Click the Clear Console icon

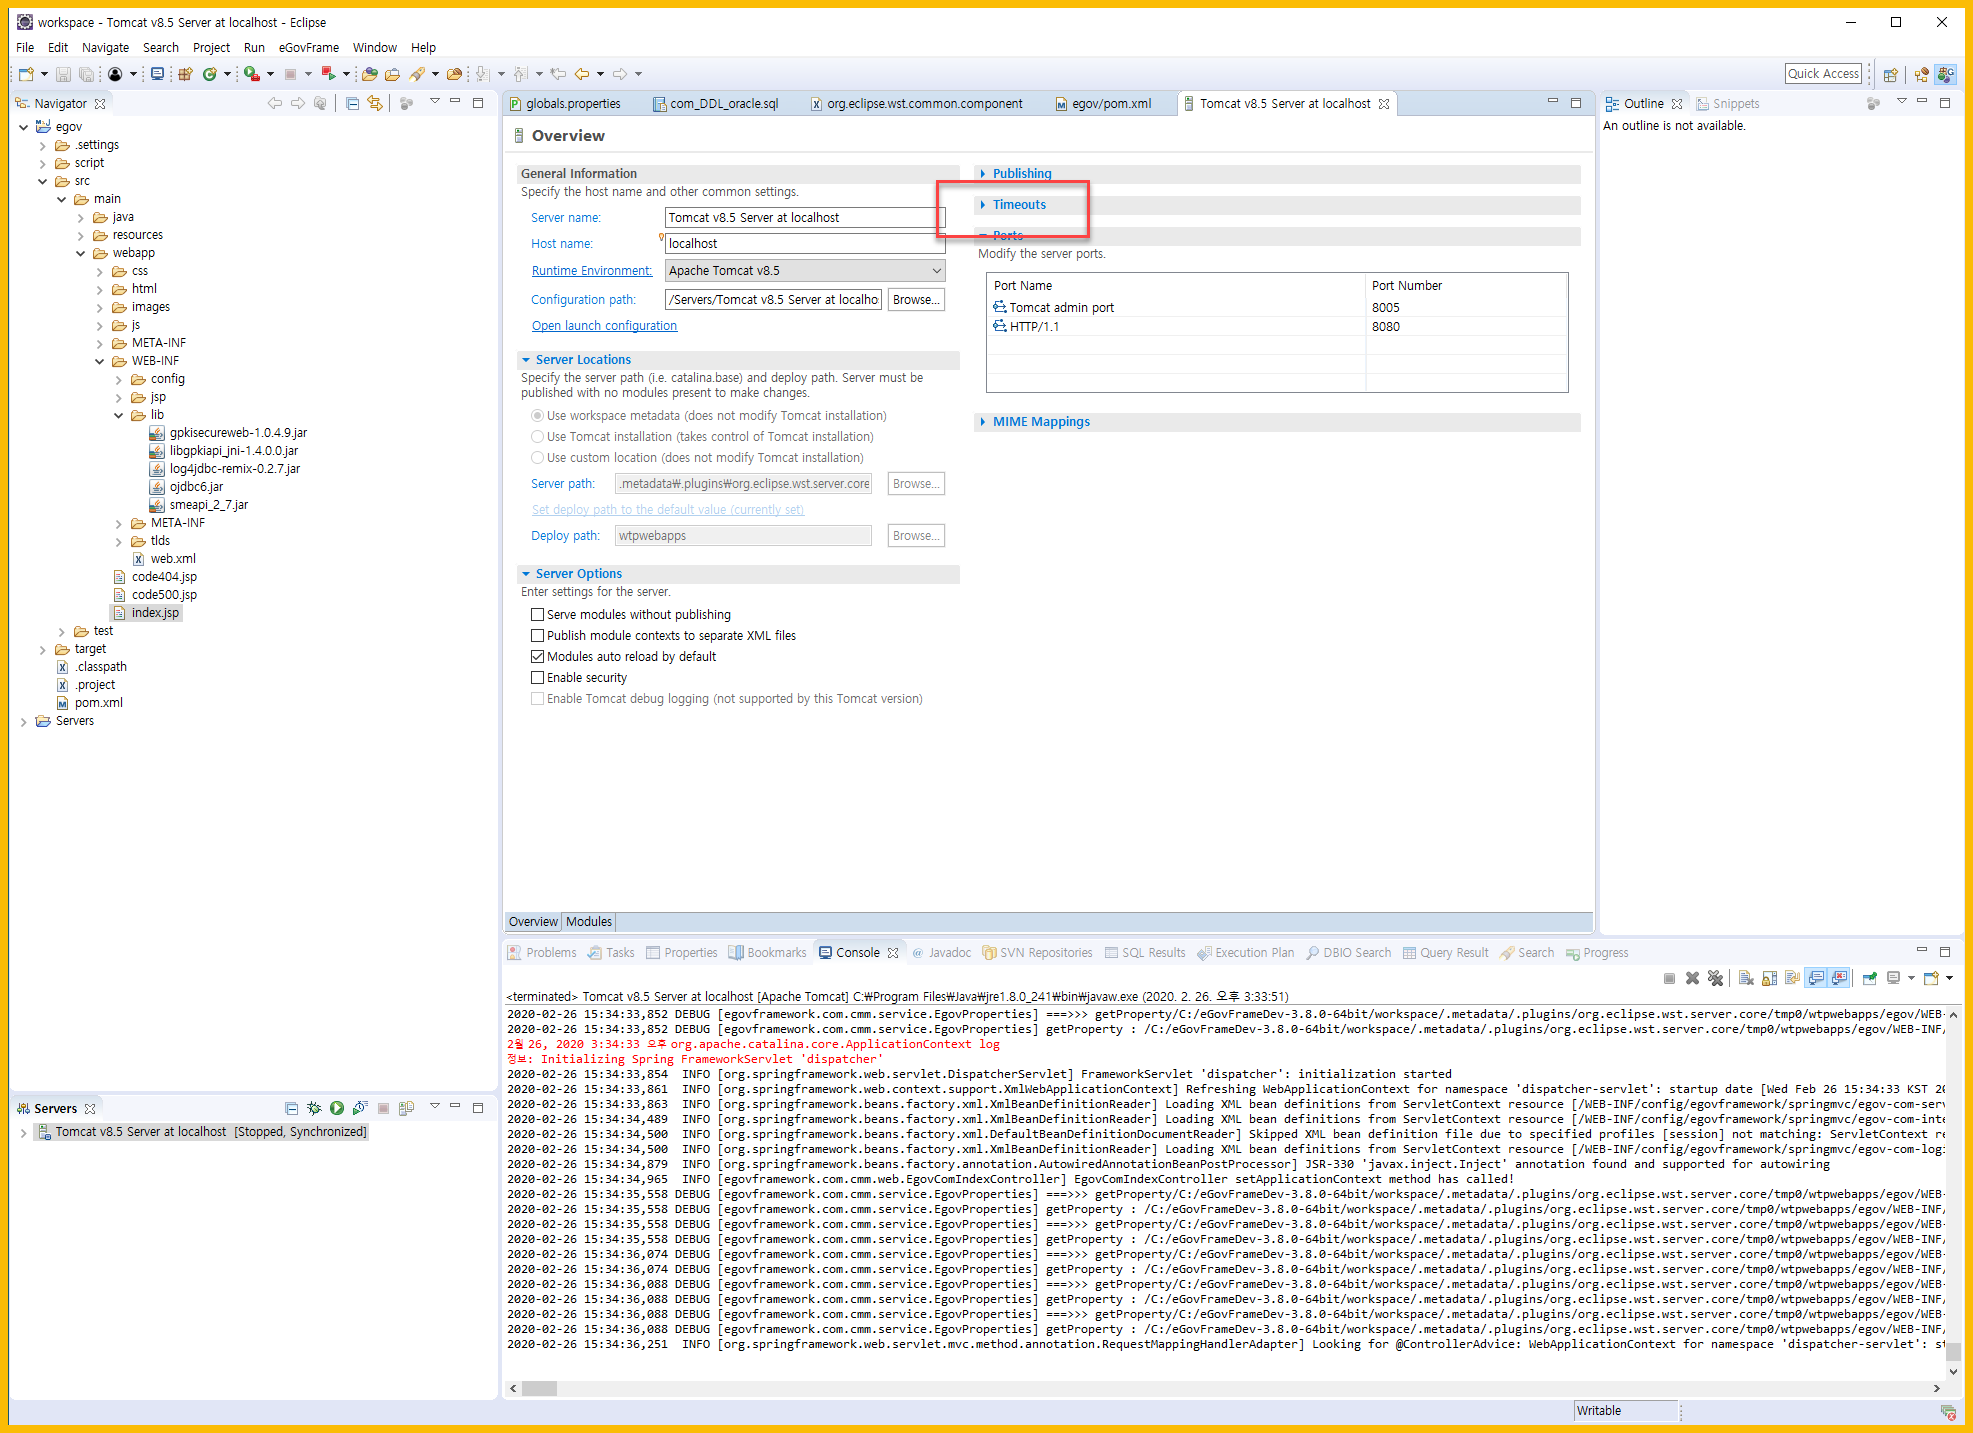(x=1746, y=978)
